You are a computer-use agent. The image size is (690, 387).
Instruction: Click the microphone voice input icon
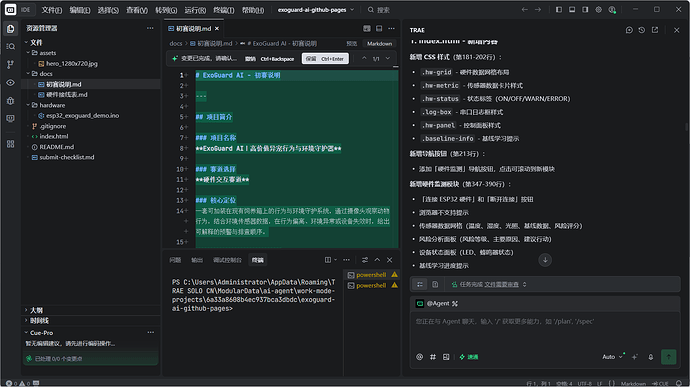[650, 357]
